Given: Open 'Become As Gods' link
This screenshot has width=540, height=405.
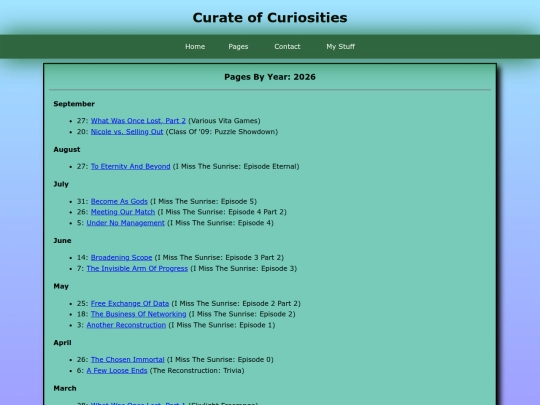Looking at the screenshot, I should (119, 201).
